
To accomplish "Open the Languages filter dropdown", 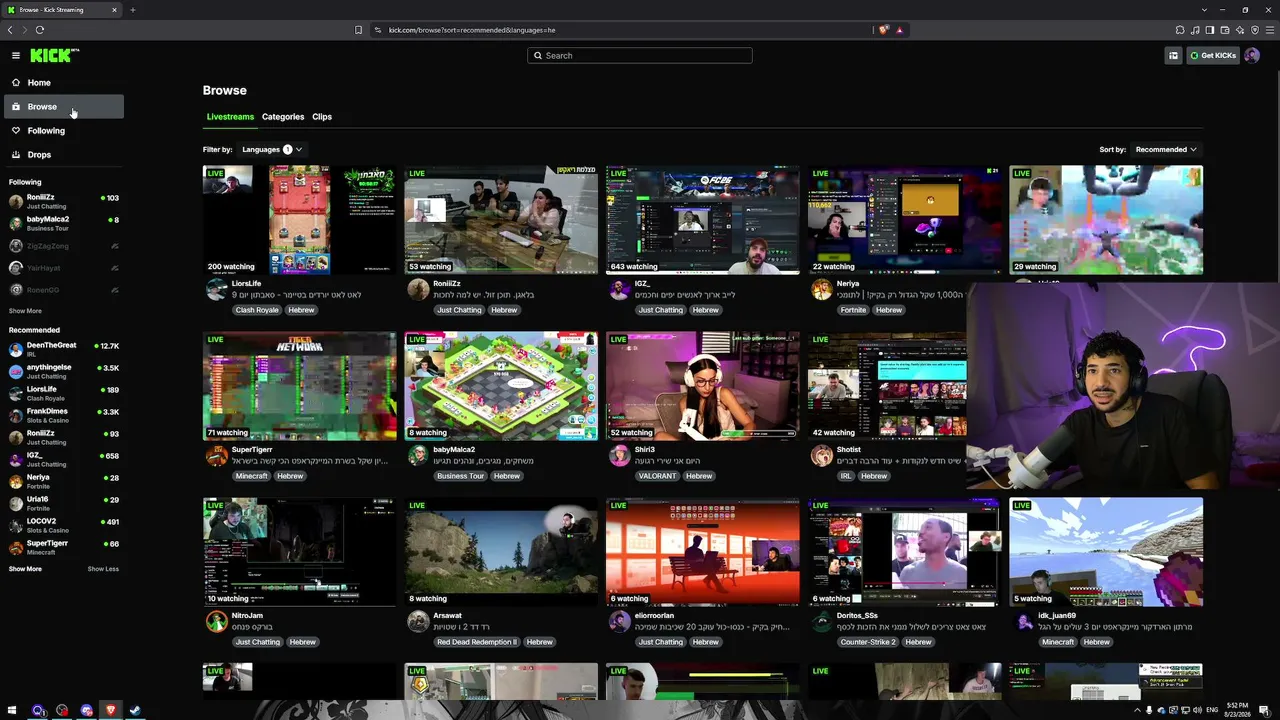I will pyautogui.click(x=272, y=150).
